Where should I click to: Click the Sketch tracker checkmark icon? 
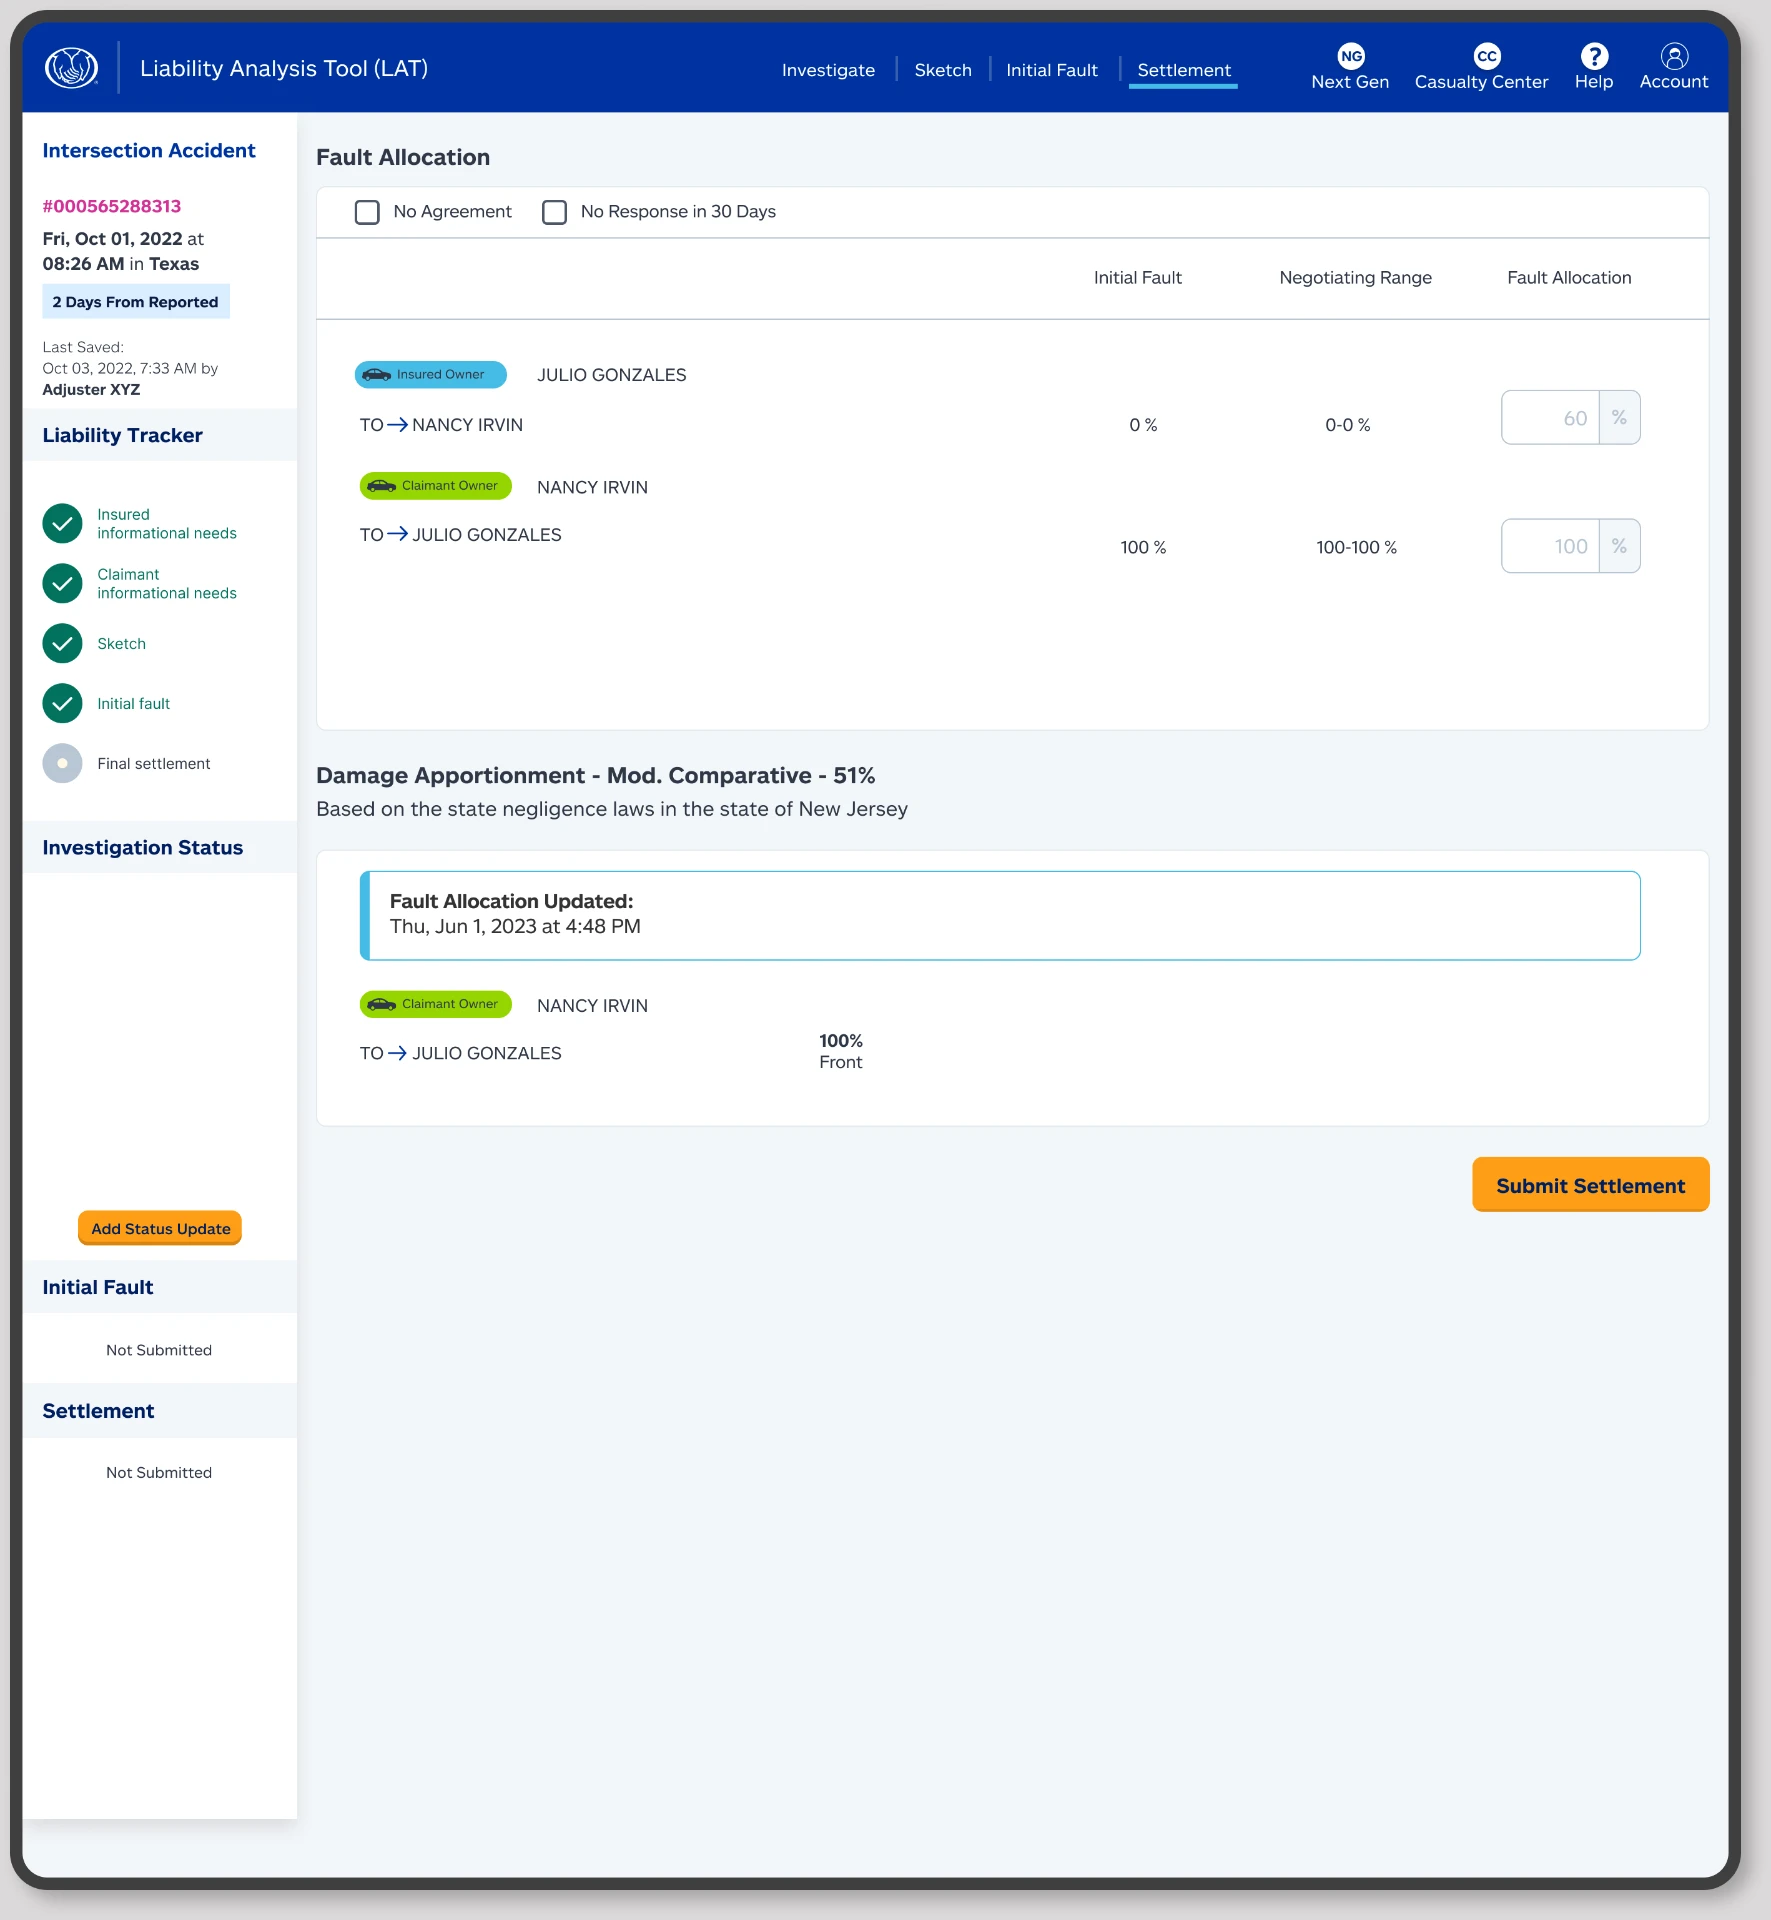coord(62,643)
